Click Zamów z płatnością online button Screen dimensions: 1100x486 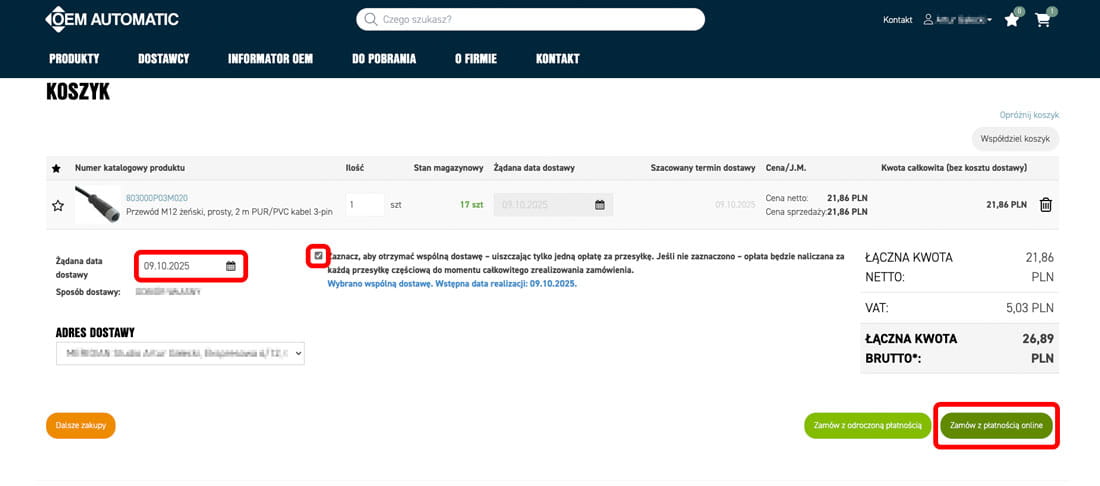[996, 425]
